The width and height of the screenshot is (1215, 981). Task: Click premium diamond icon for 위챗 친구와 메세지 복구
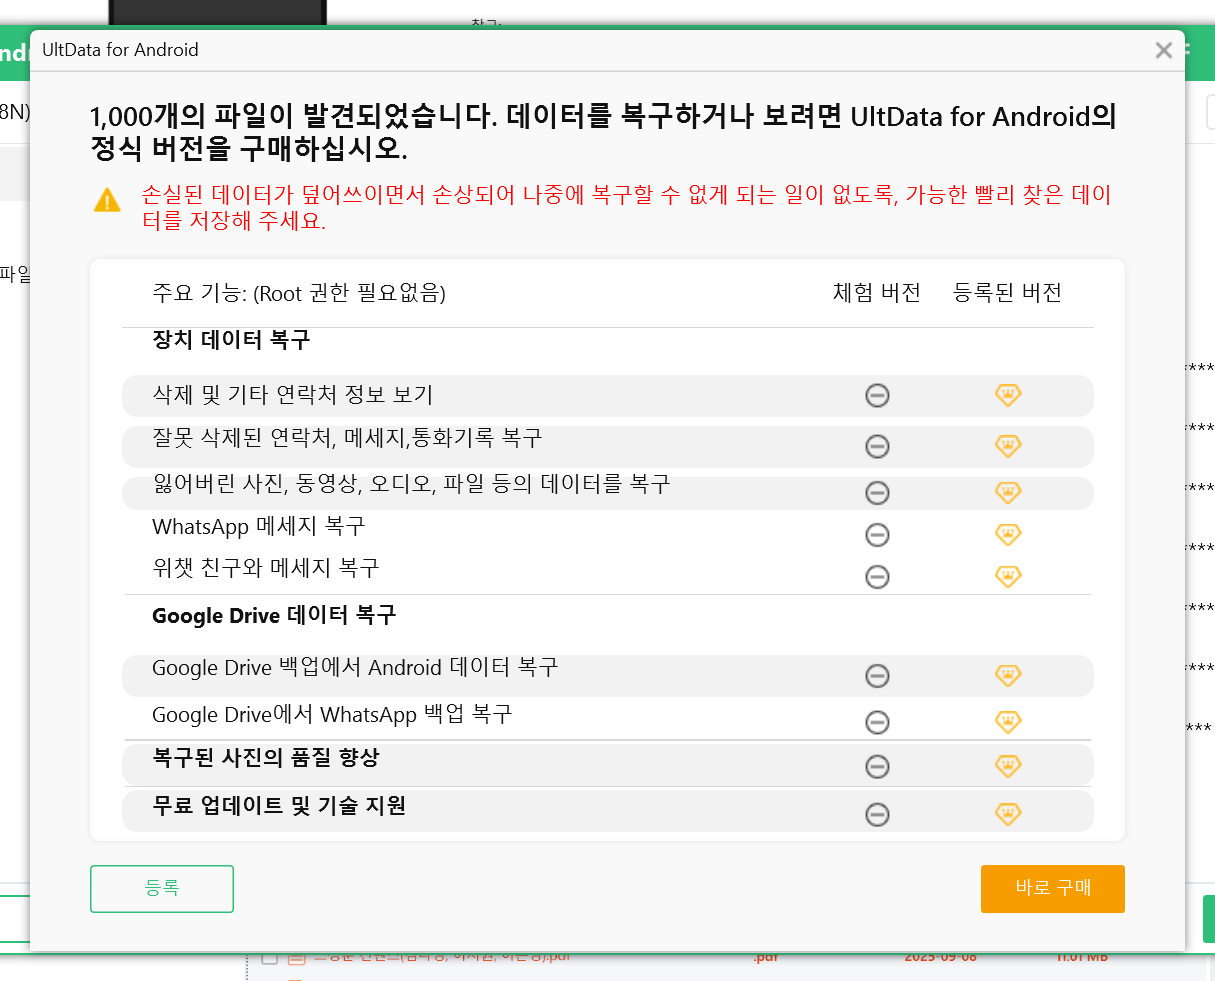click(x=1008, y=576)
